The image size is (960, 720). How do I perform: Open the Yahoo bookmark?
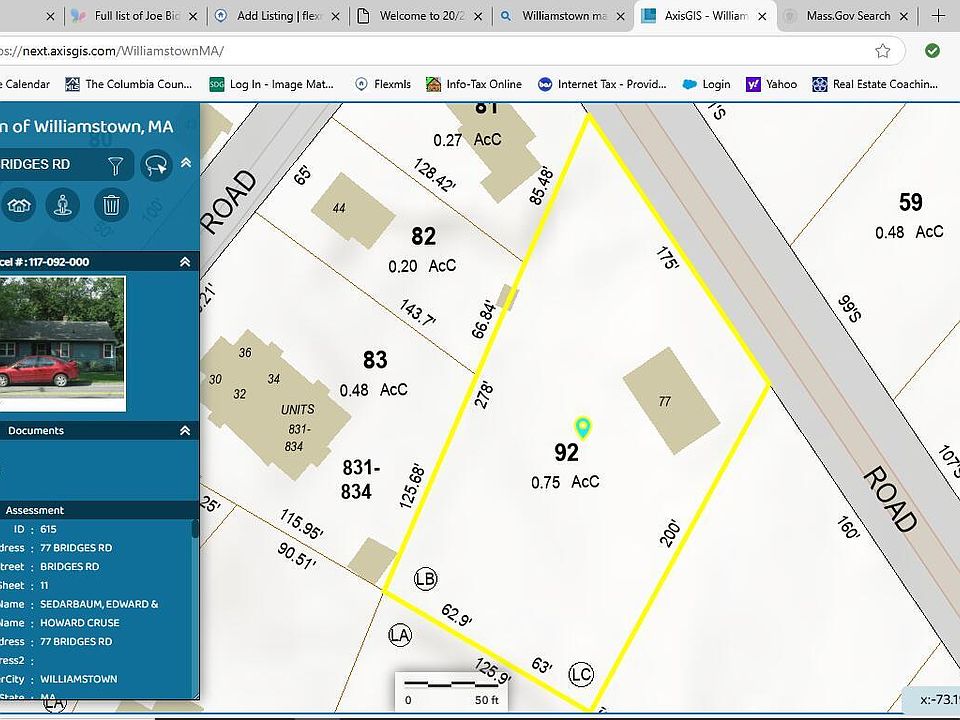click(771, 84)
